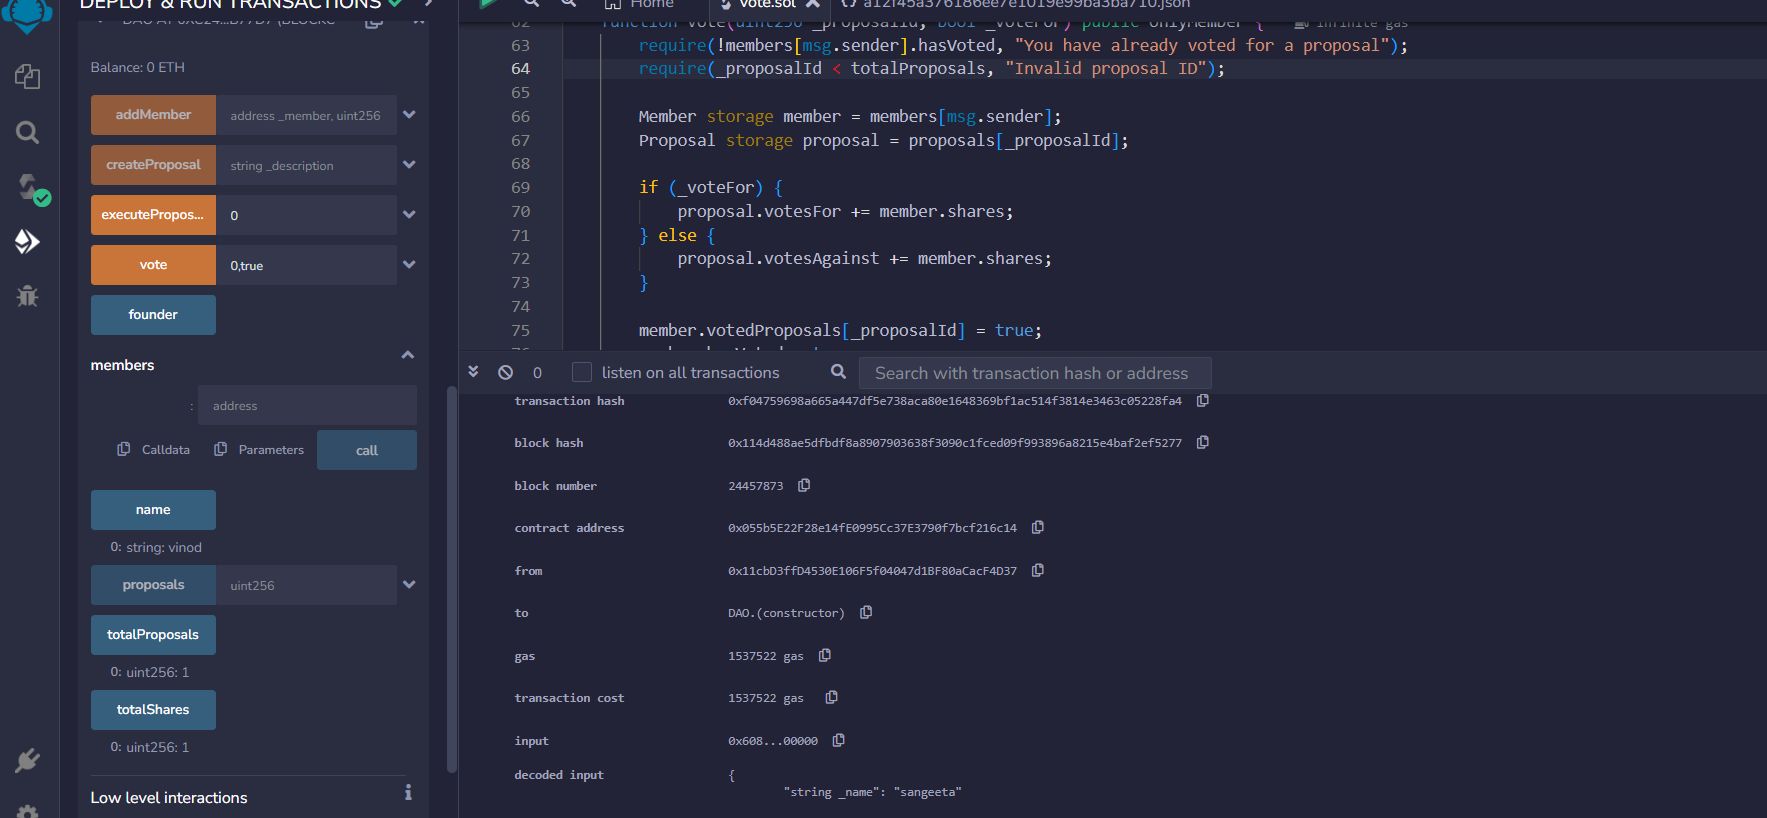This screenshot has width=1767, height=818.
Task: Click the Low level interactions info icon
Action: click(x=408, y=792)
